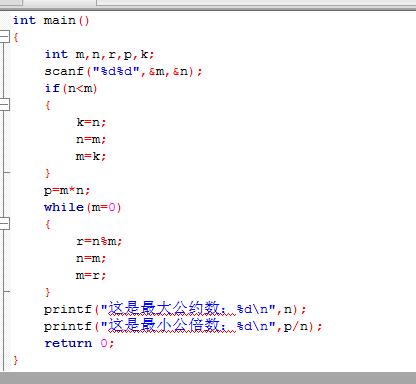
Task: Click the 'while' keyword
Action: pyautogui.click(x=64, y=207)
